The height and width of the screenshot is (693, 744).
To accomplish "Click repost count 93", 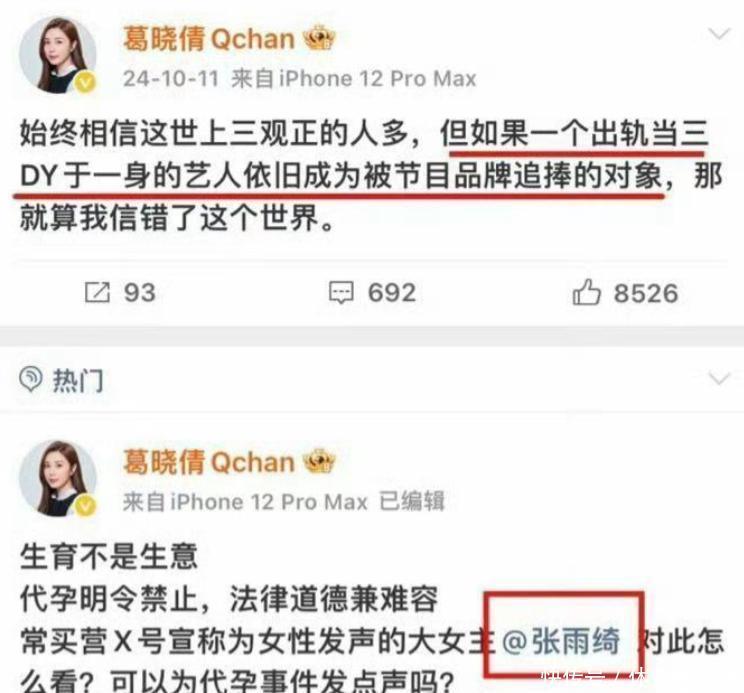I will tap(140, 292).
